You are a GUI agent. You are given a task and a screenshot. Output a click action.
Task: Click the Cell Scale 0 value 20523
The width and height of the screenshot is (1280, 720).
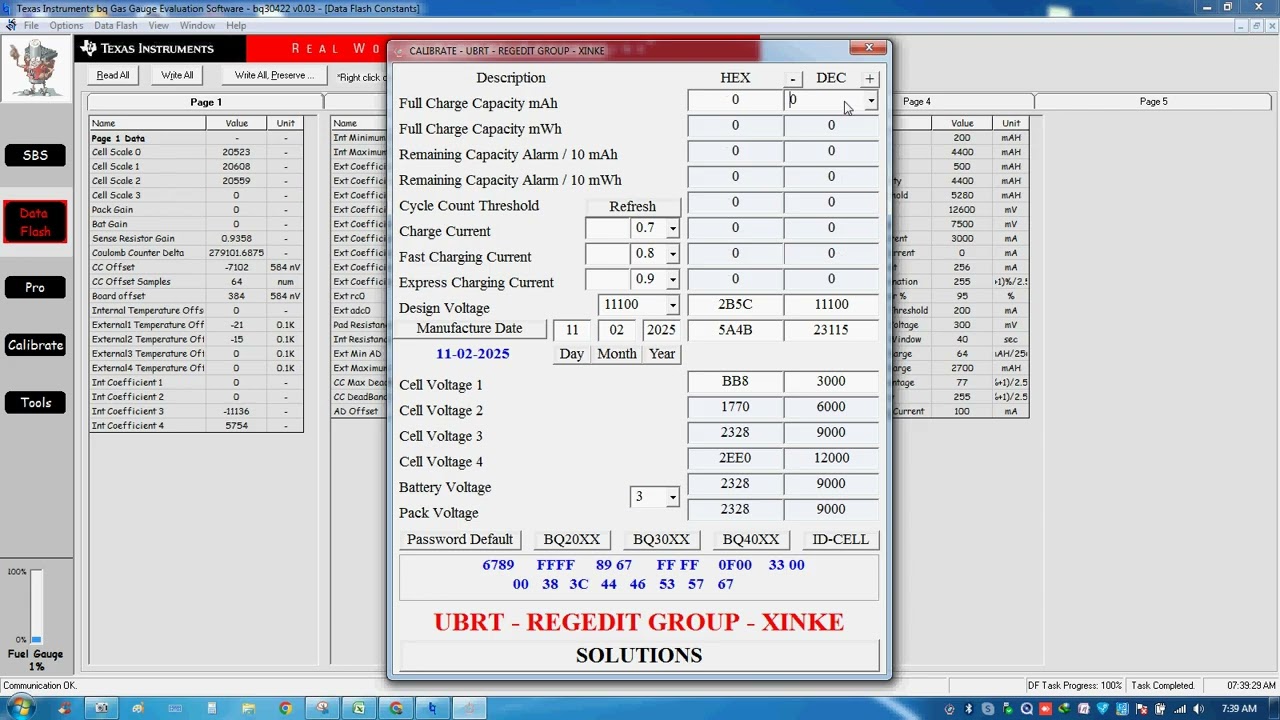point(236,152)
